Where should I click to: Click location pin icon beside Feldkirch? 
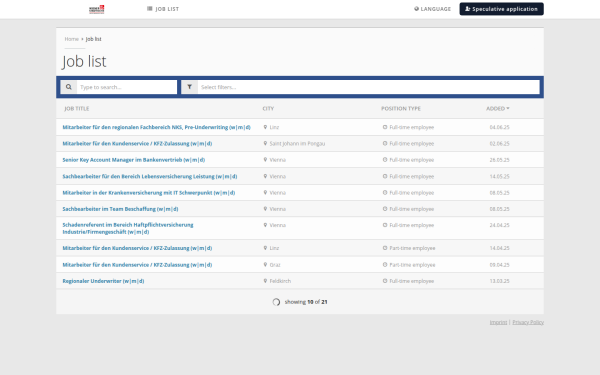(x=265, y=280)
